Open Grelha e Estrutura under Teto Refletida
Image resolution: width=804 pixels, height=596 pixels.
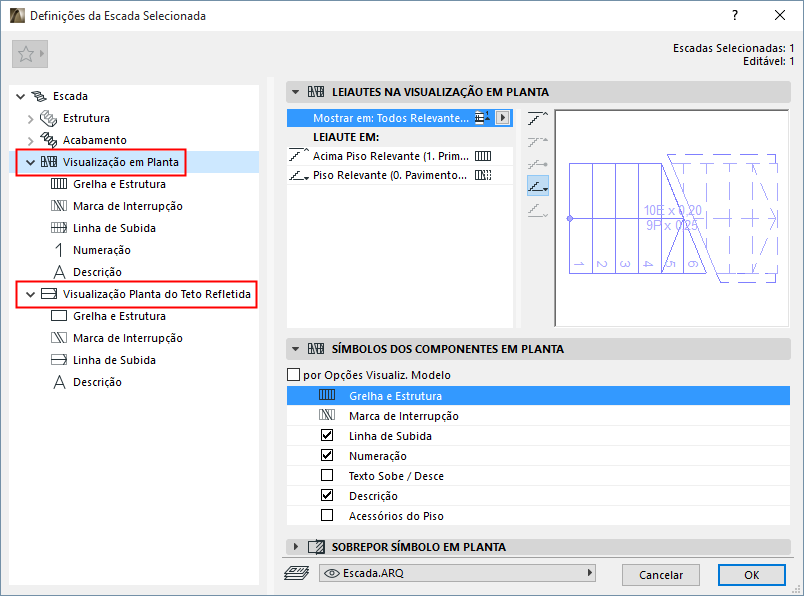pyautogui.click(x=119, y=316)
